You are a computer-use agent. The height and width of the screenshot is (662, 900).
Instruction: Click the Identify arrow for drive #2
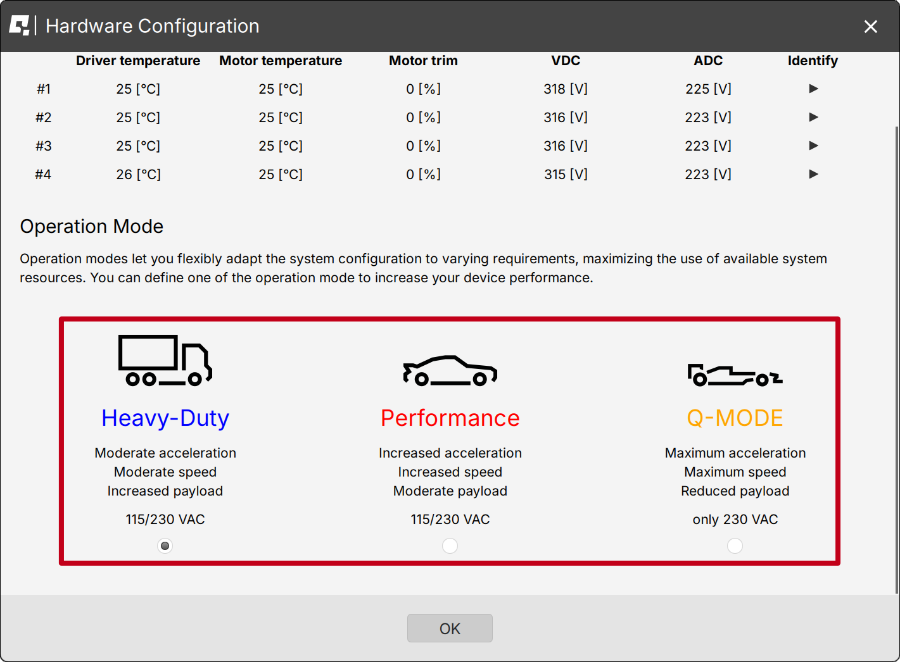coord(813,117)
